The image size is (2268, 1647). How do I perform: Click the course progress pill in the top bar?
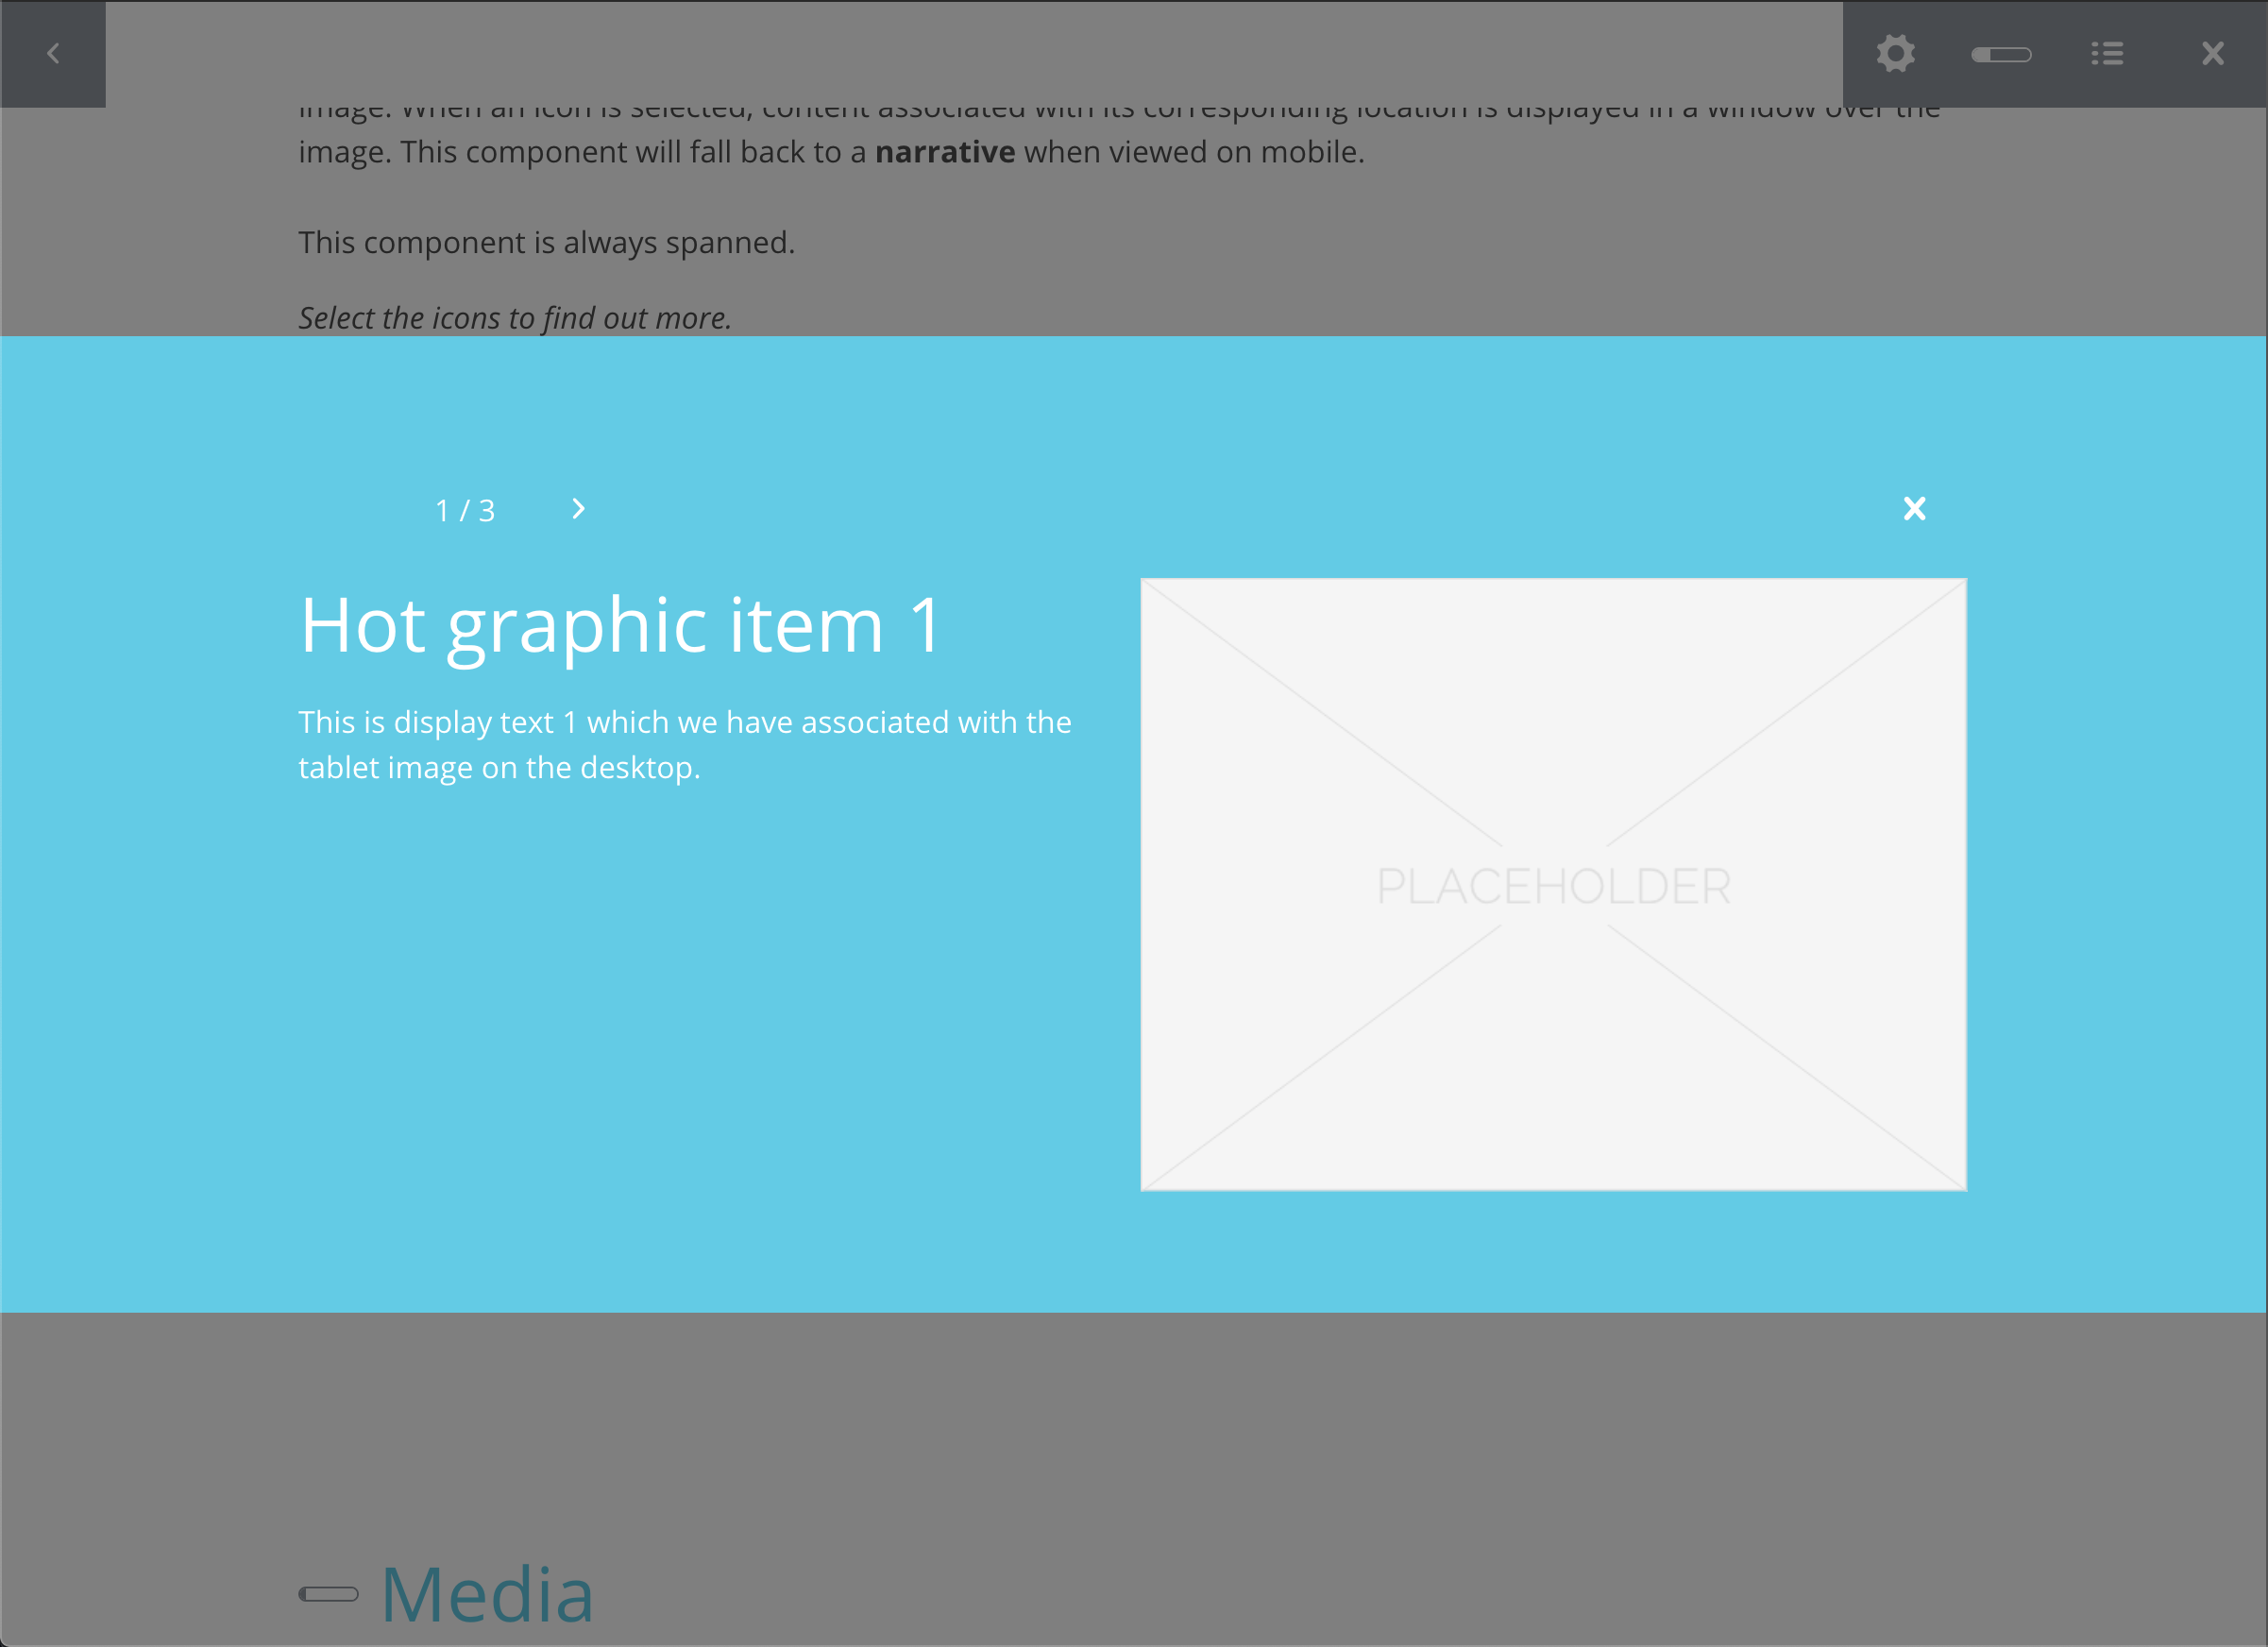coord(2002,53)
